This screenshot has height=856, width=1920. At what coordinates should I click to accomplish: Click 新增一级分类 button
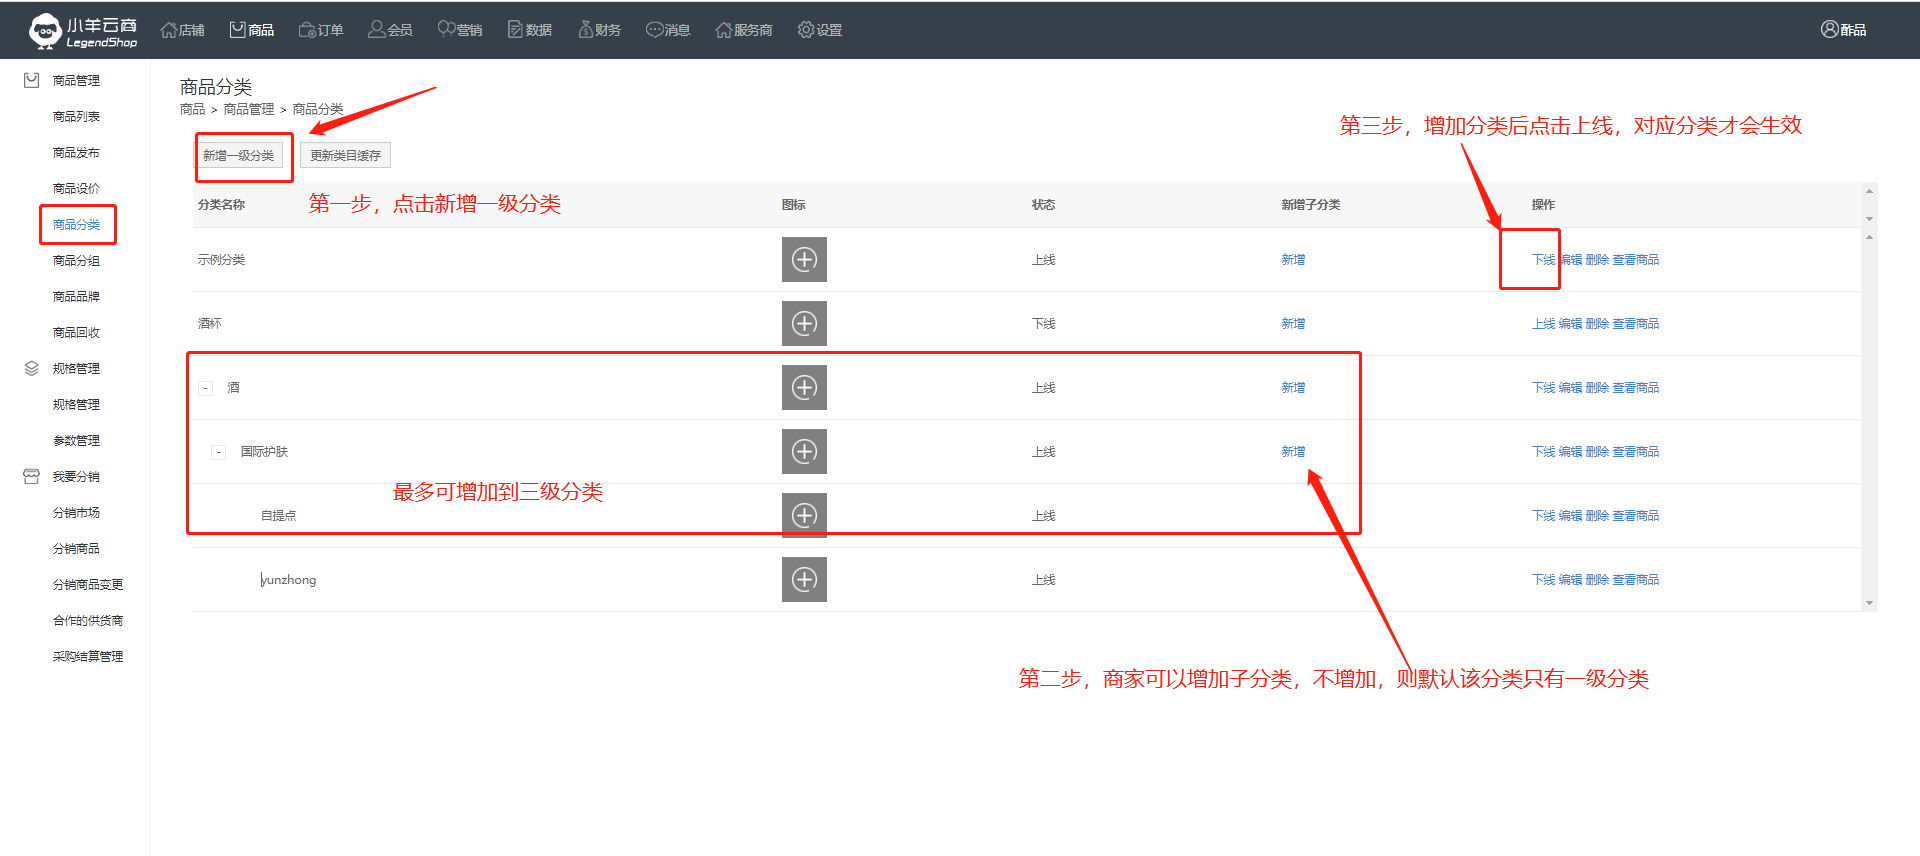[x=239, y=156]
